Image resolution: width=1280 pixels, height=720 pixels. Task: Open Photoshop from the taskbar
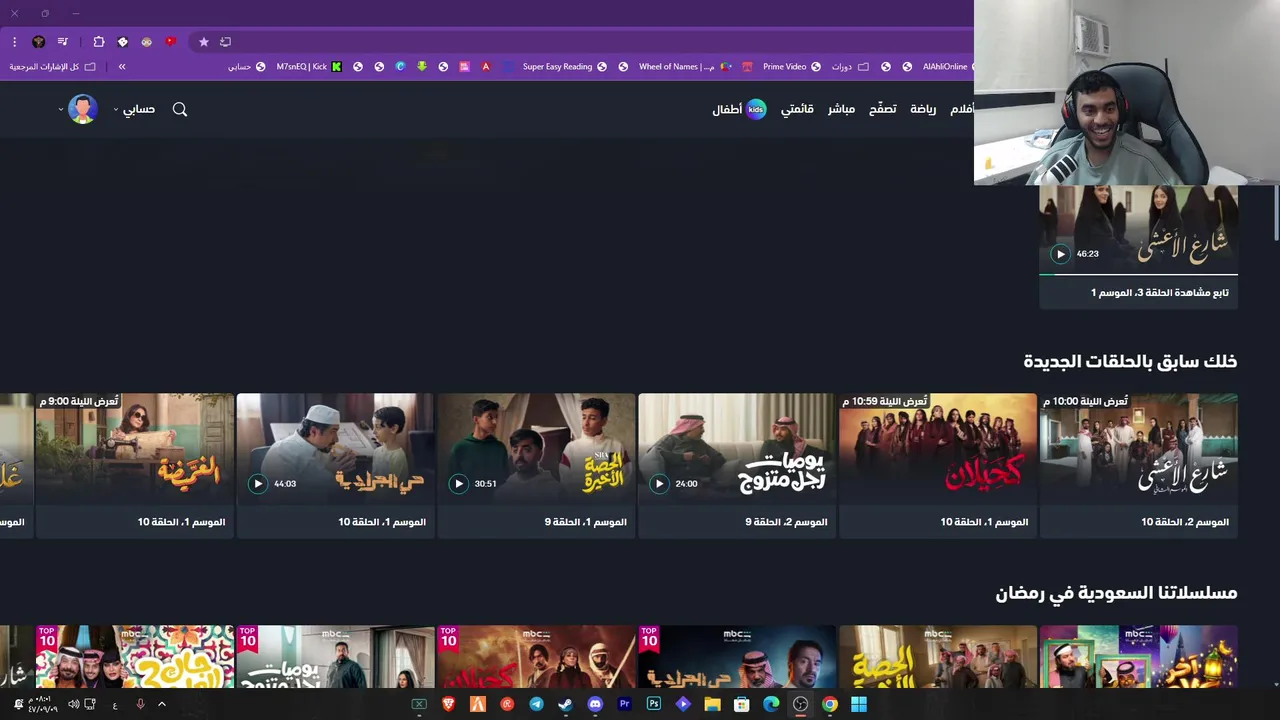pyautogui.click(x=654, y=704)
